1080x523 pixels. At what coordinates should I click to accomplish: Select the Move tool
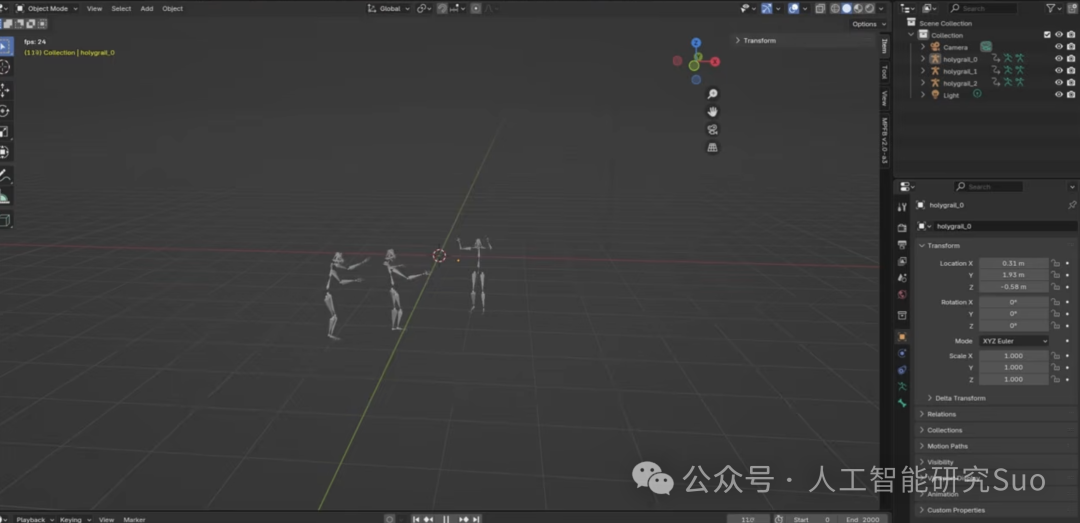click(x=5, y=90)
